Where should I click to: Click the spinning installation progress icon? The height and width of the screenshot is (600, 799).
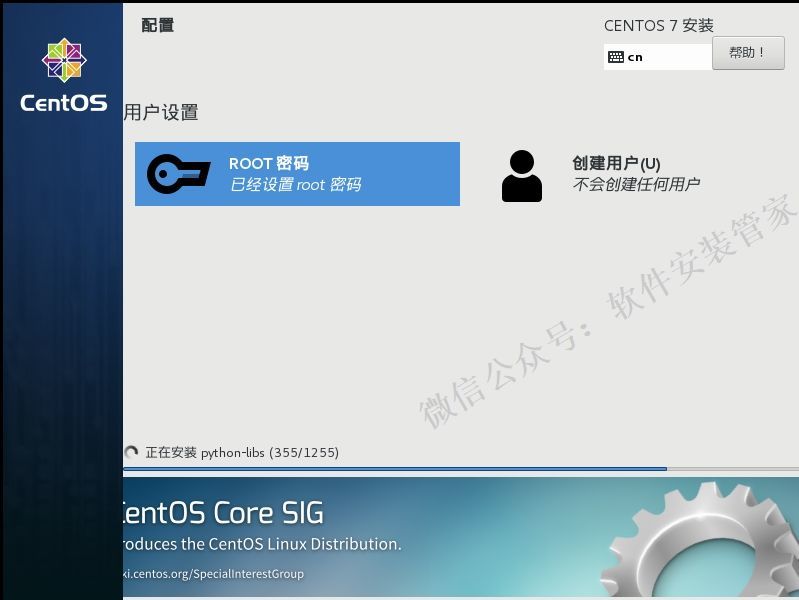tap(131, 452)
